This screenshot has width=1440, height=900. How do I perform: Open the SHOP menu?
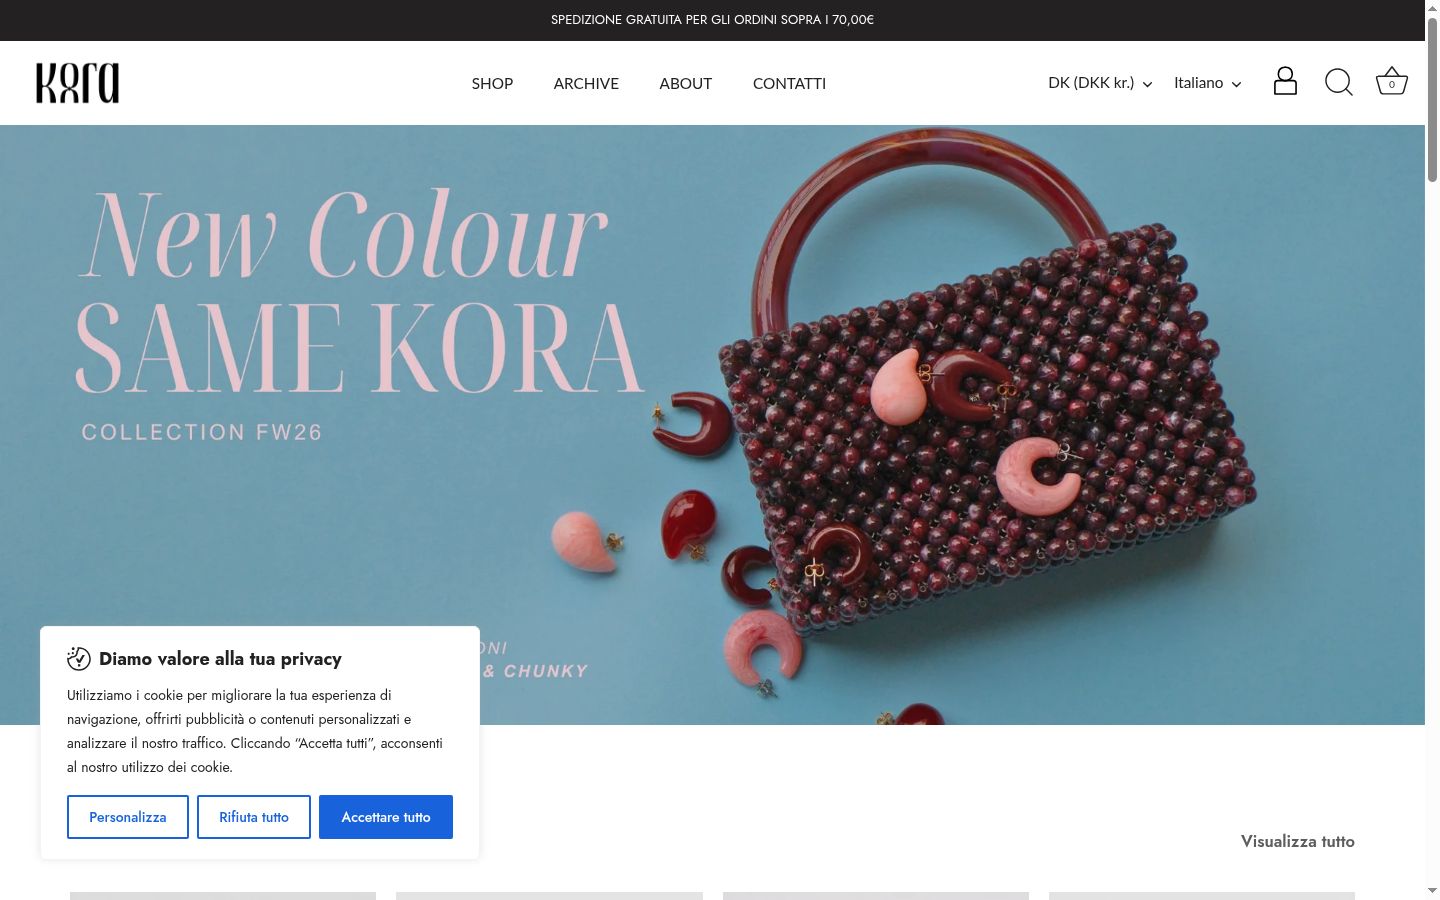(492, 83)
